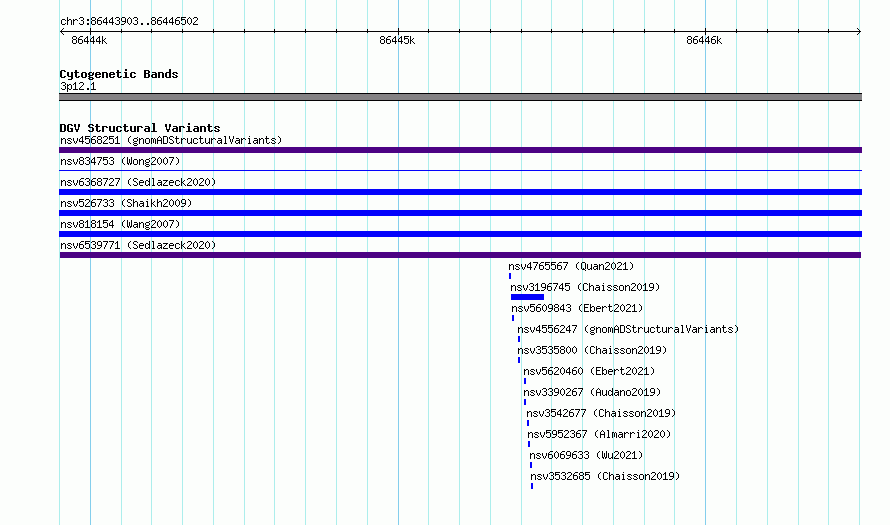Open variant nsv526733 (Shaikh2009)
The width and height of the screenshot is (890, 525).
[126, 203]
